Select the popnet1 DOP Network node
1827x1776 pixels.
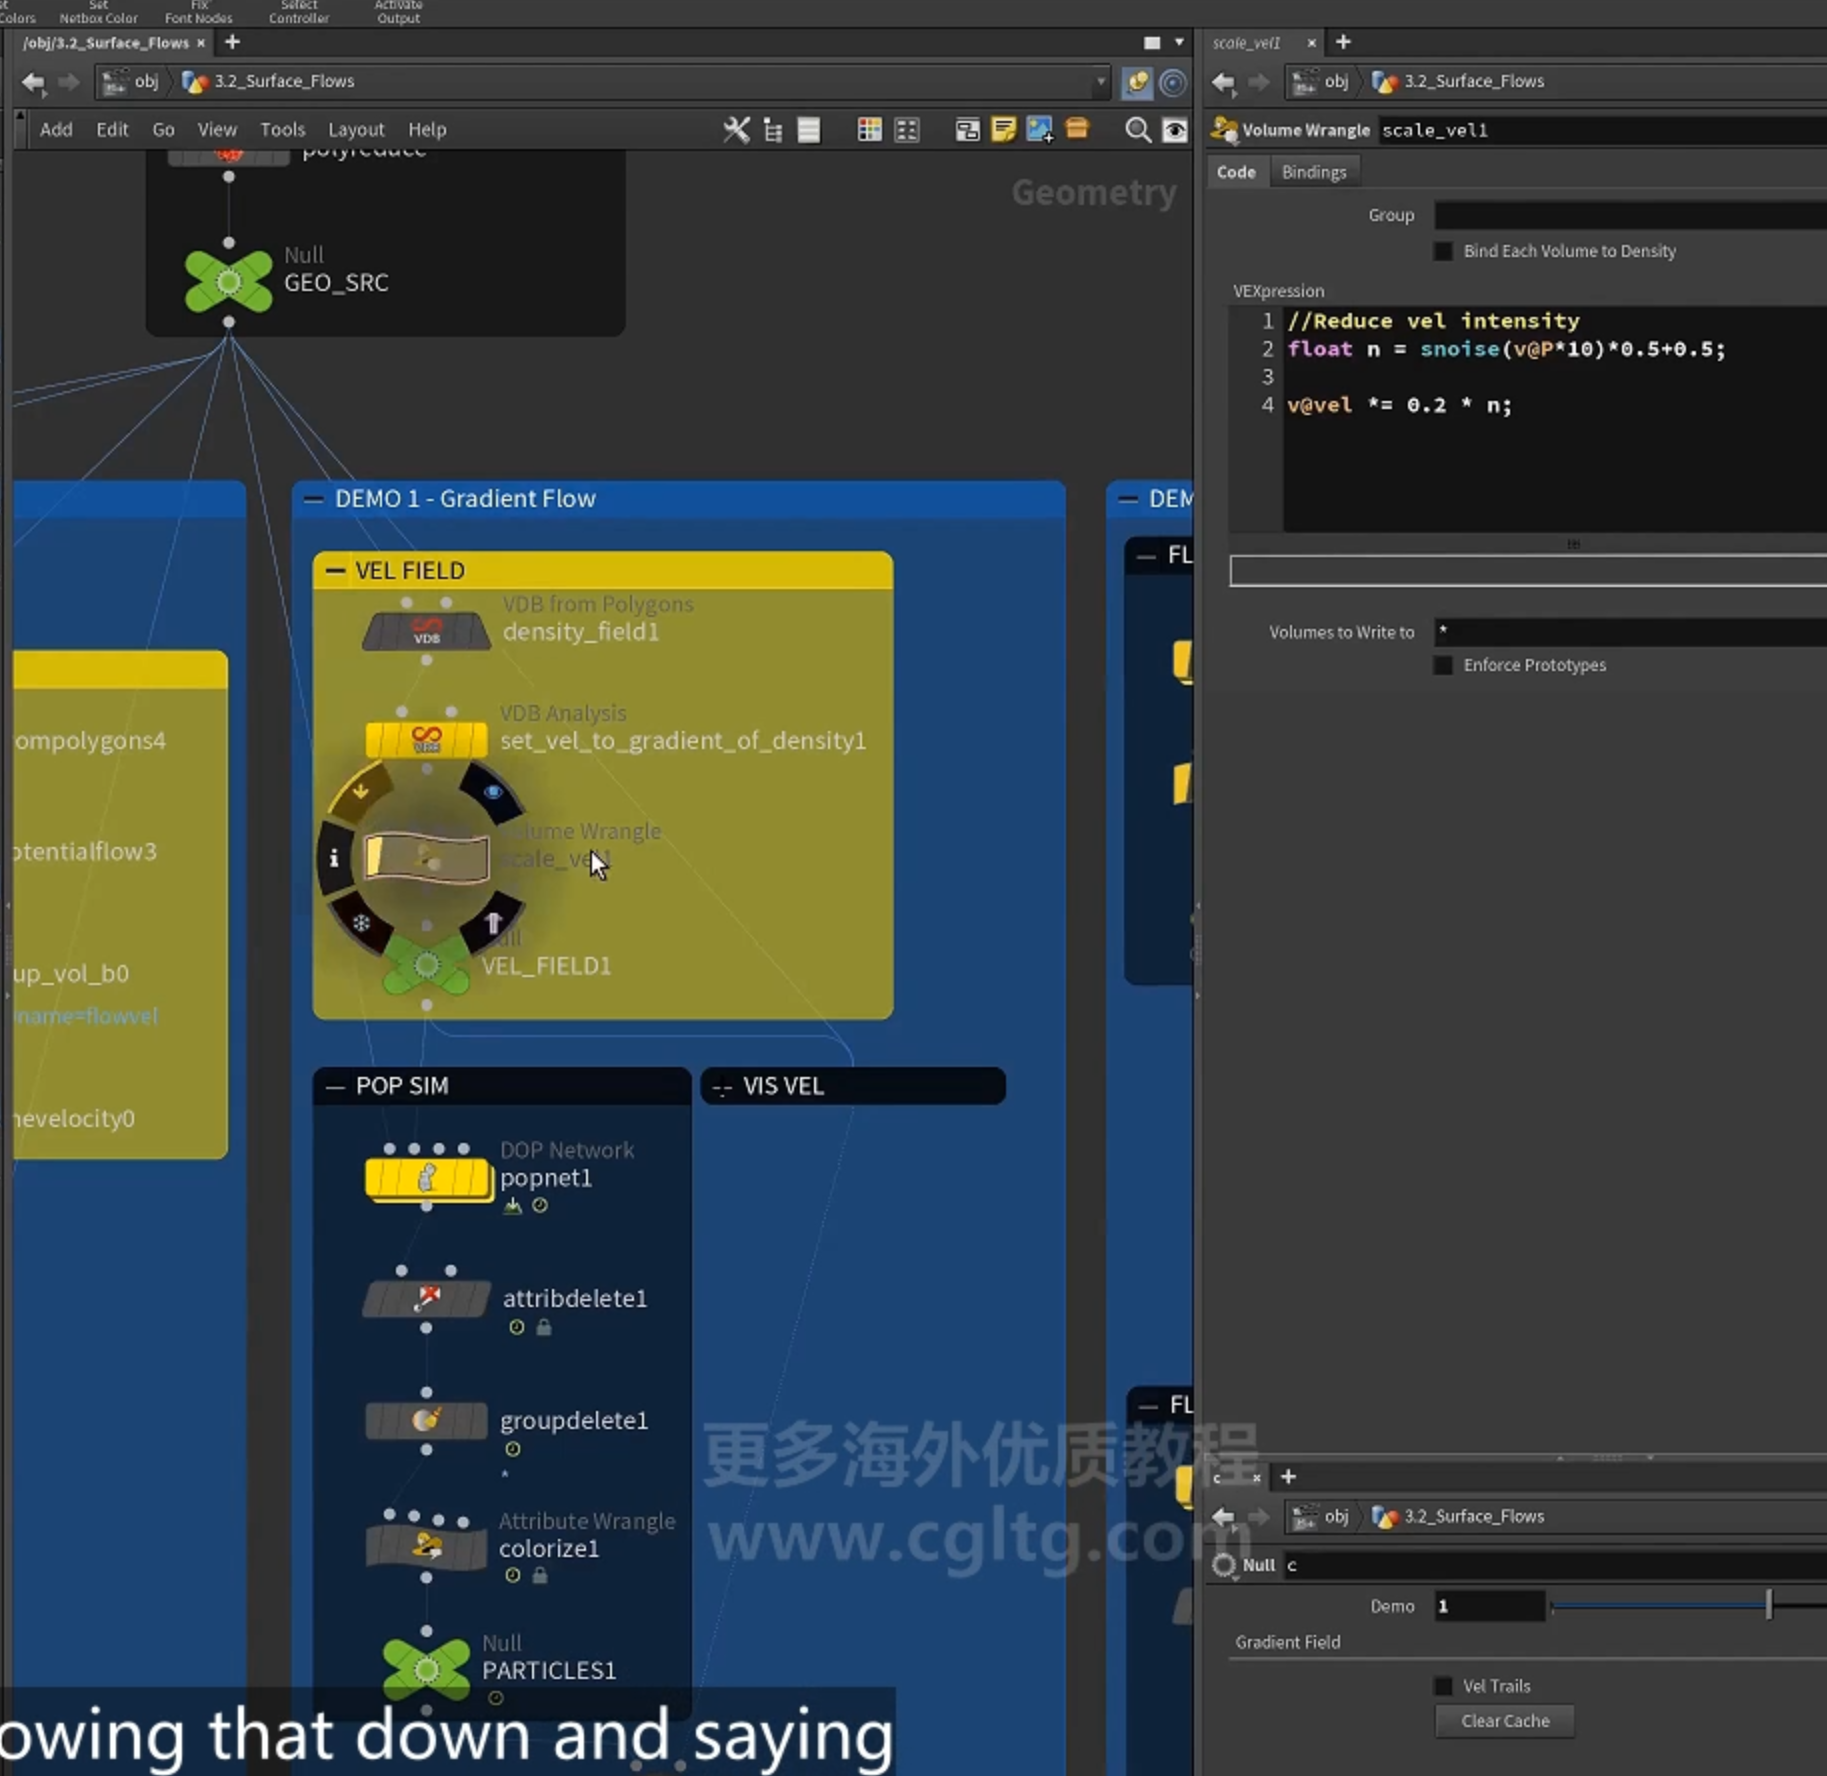428,1178
